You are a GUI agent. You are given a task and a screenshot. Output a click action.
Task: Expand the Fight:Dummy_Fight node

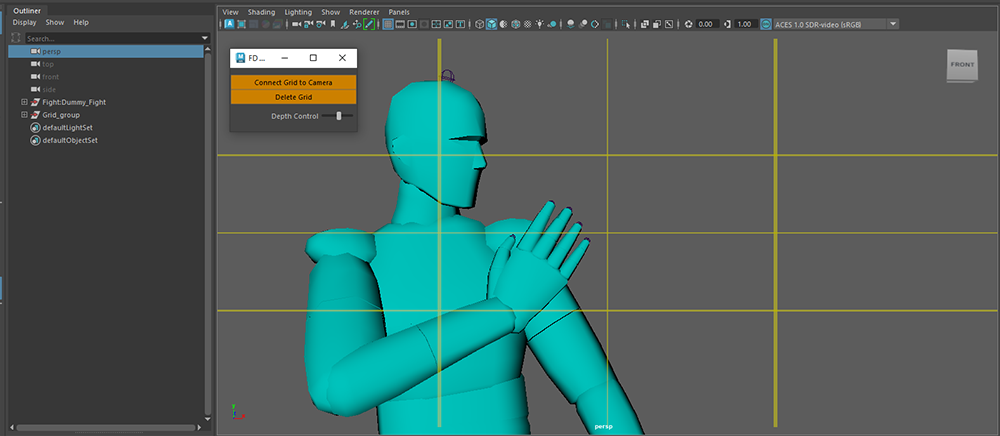pos(24,102)
